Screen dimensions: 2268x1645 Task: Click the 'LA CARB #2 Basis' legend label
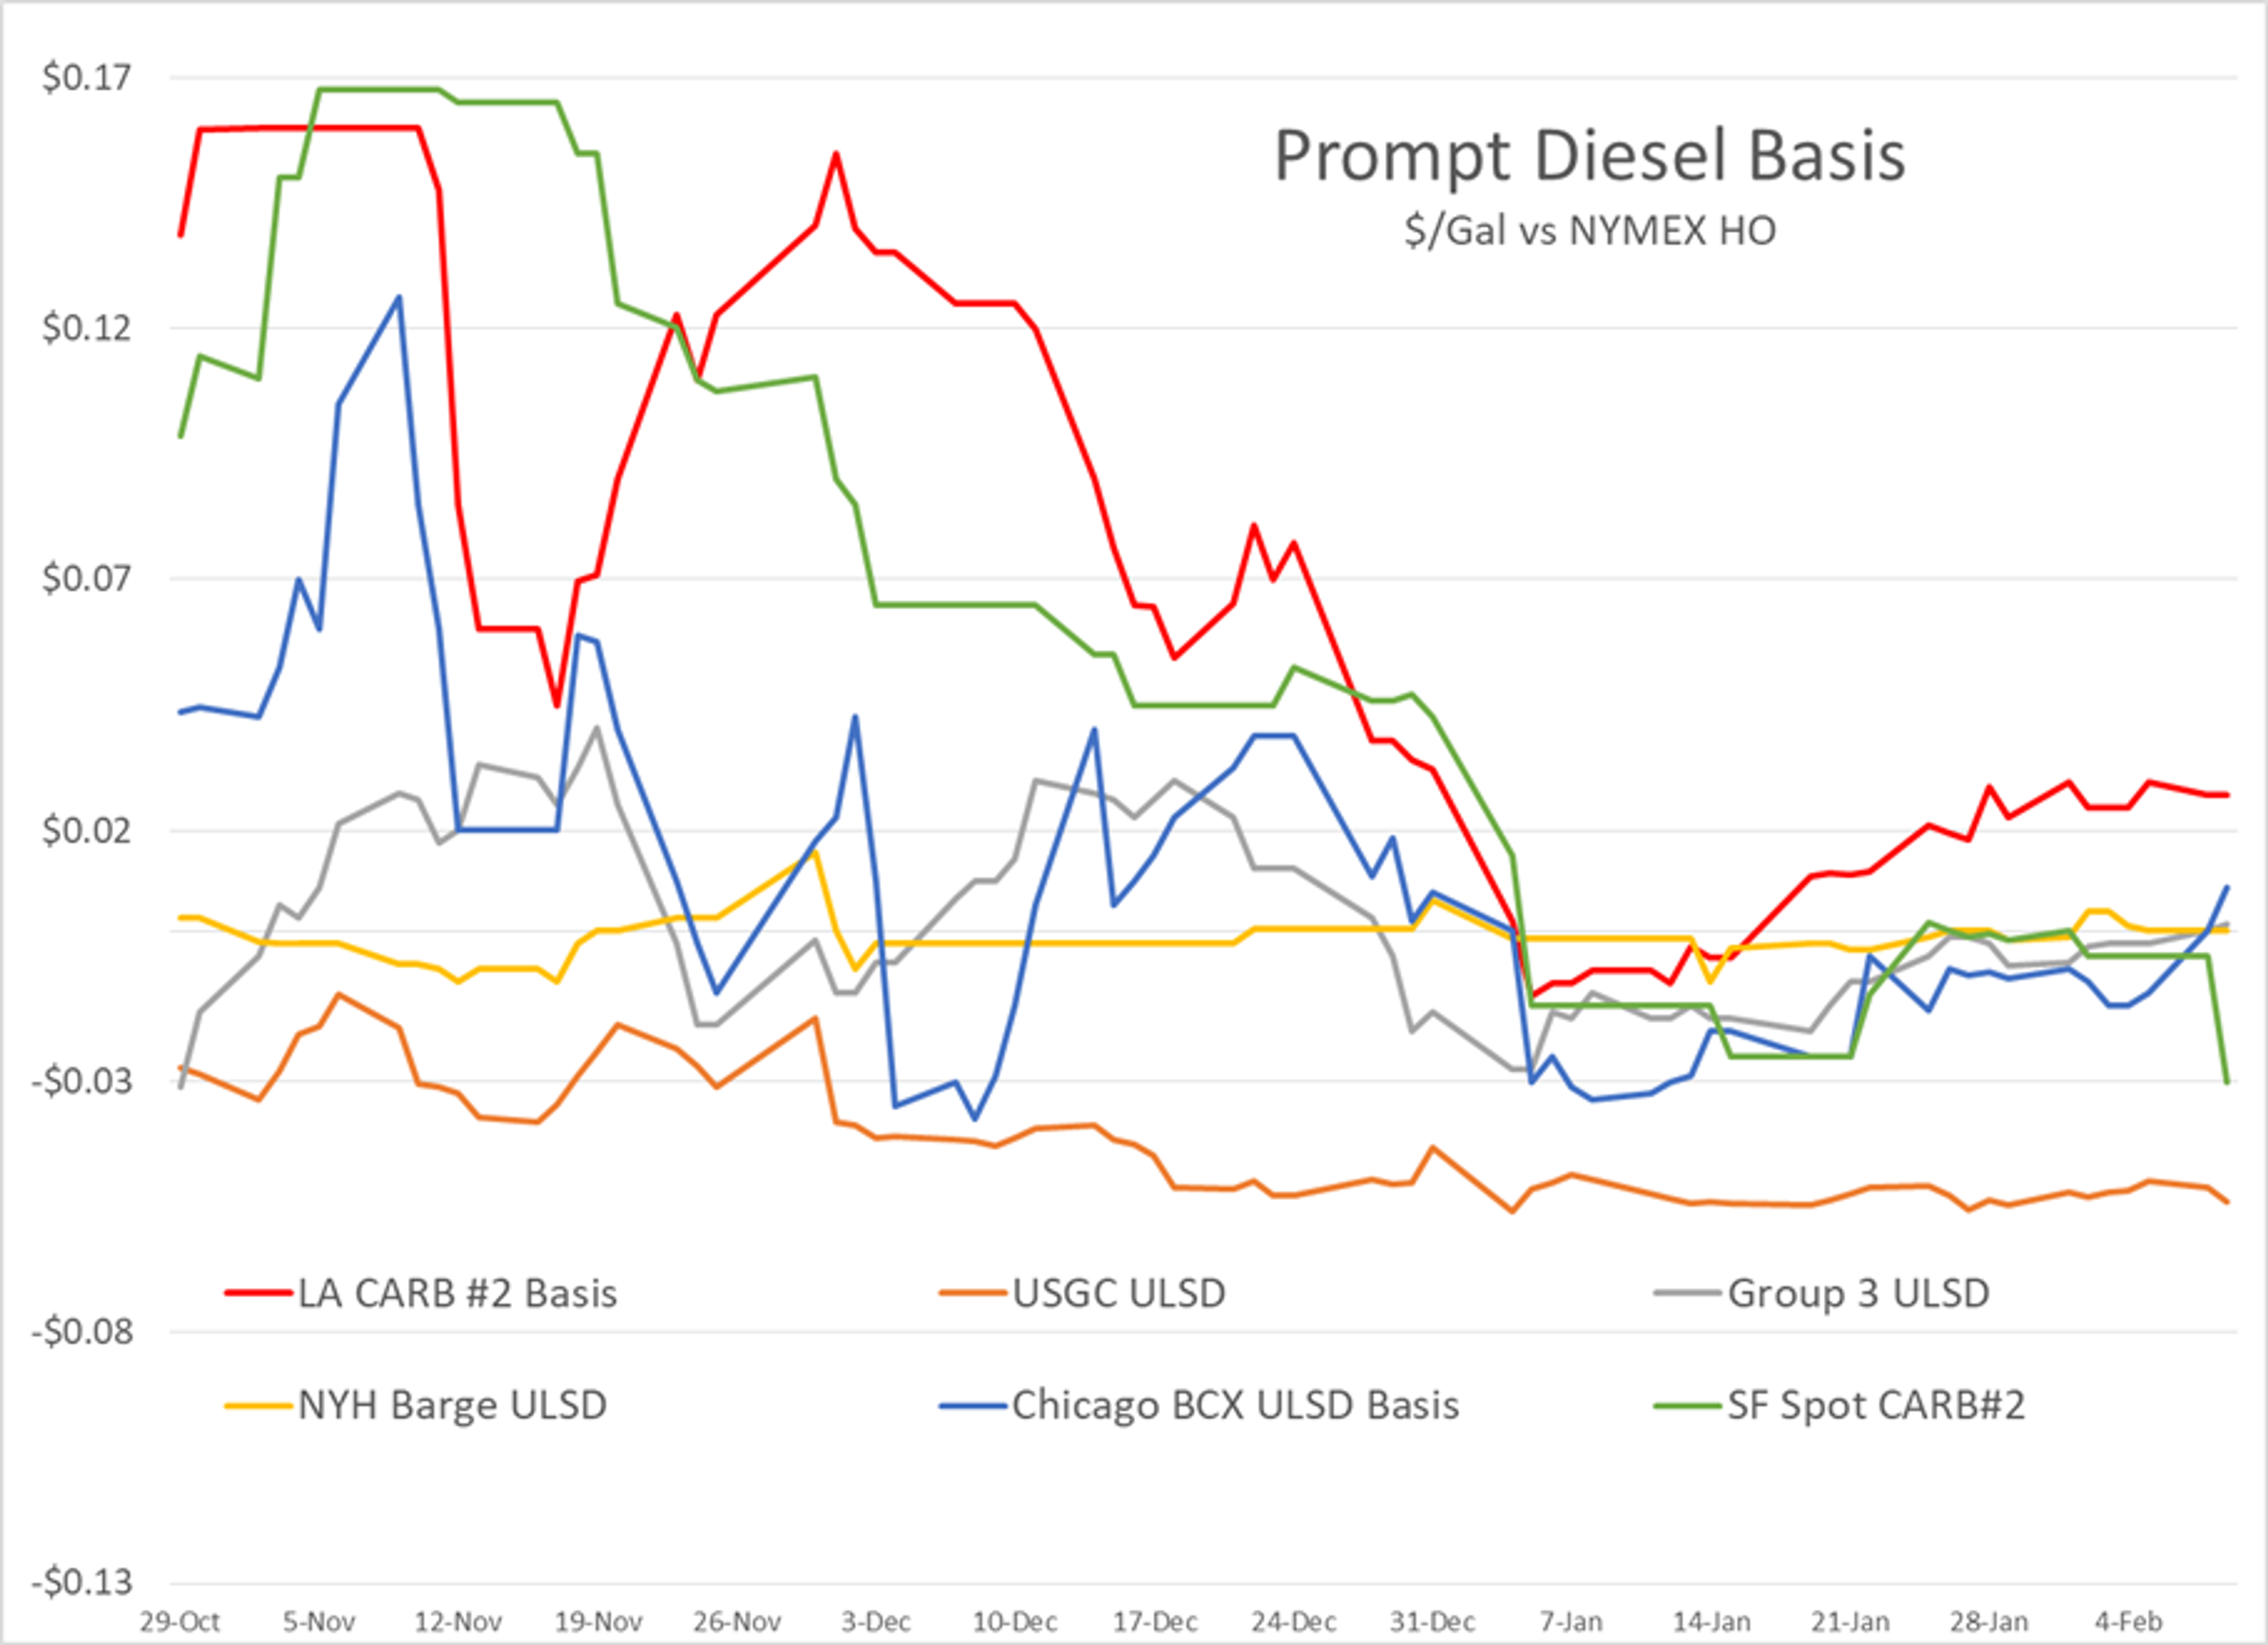458,1293
